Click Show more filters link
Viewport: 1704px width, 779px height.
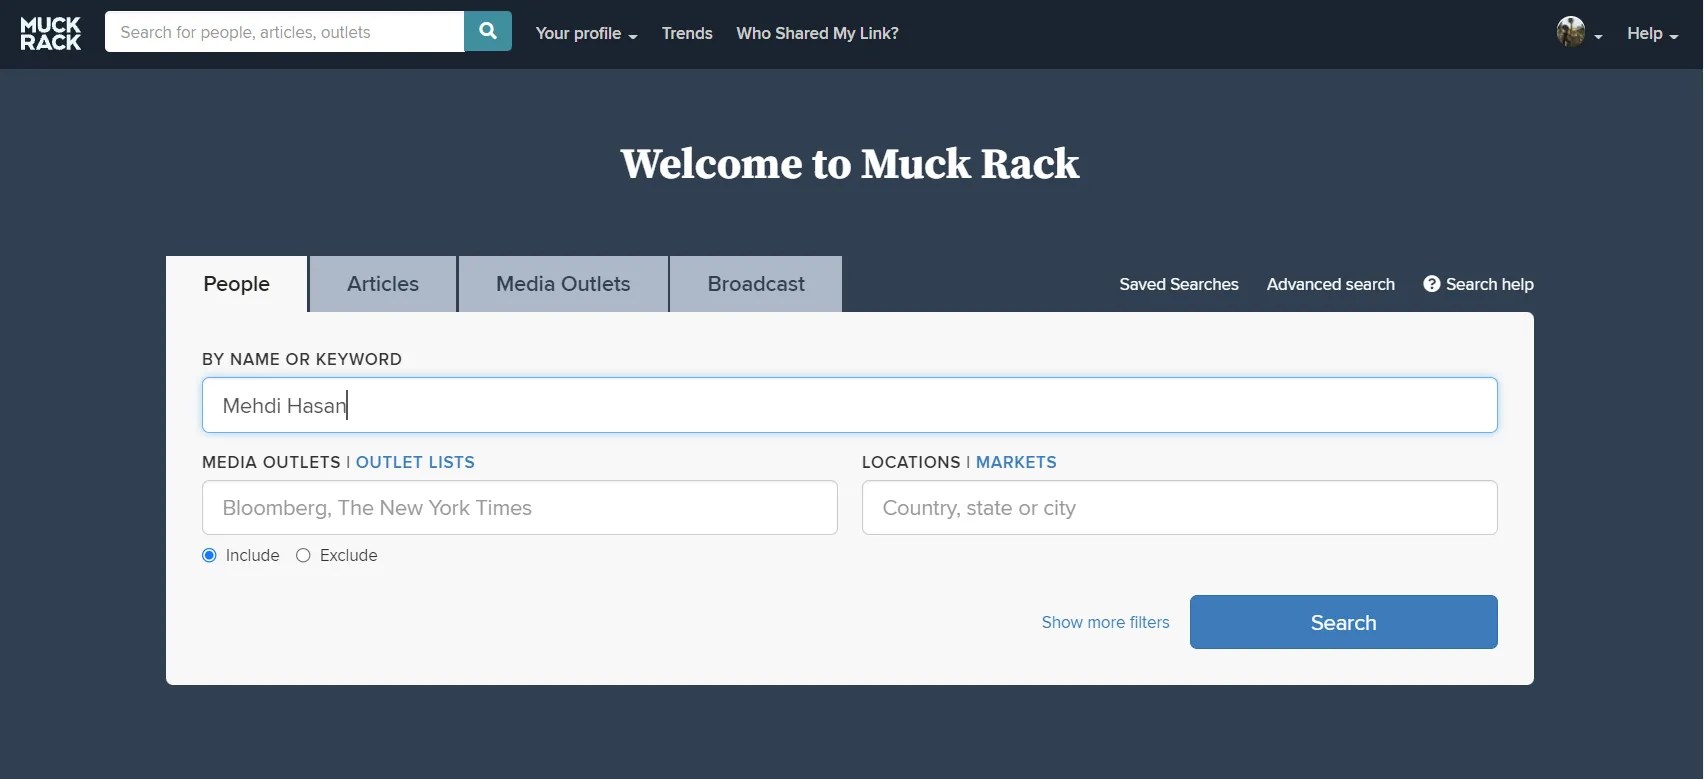1105,622
